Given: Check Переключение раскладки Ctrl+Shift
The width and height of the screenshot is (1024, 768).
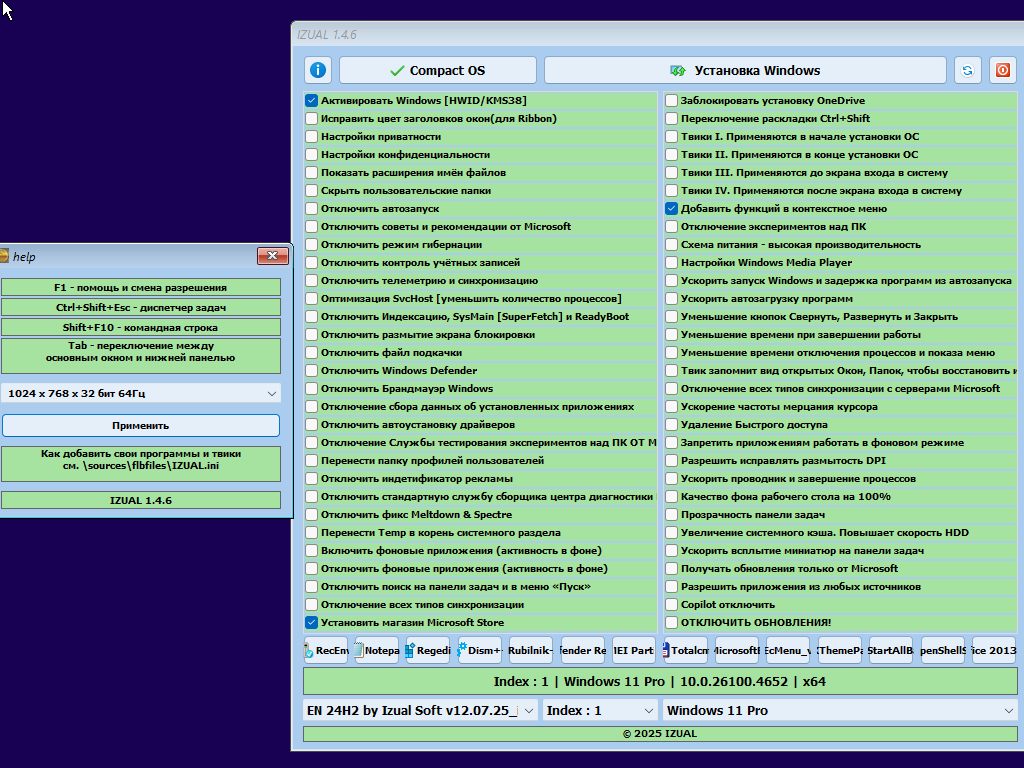Looking at the screenshot, I should 671,118.
